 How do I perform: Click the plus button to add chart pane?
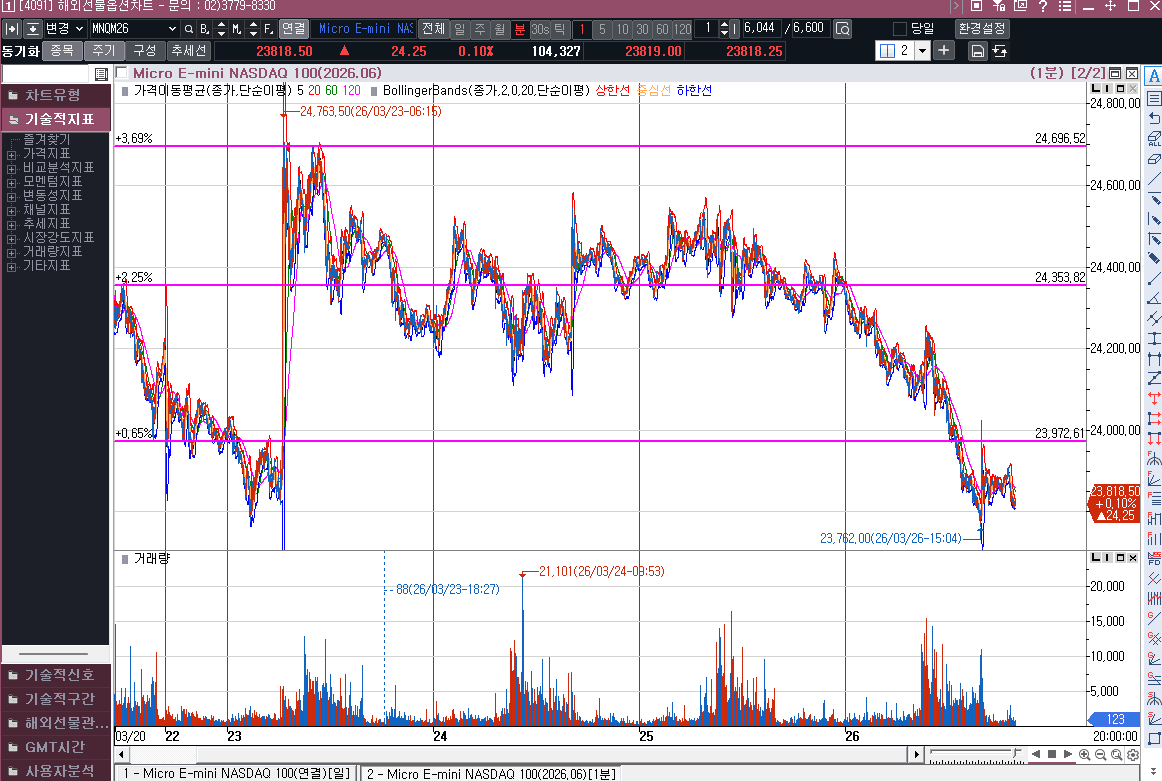[944, 50]
